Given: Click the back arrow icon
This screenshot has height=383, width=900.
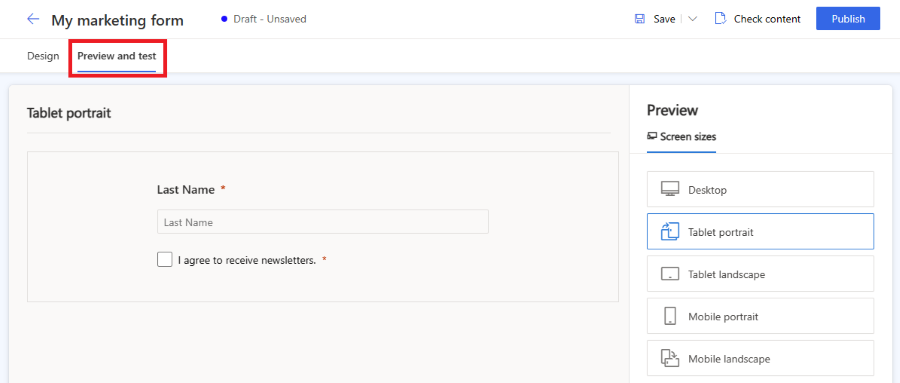Looking at the screenshot, I should point(33,19).
